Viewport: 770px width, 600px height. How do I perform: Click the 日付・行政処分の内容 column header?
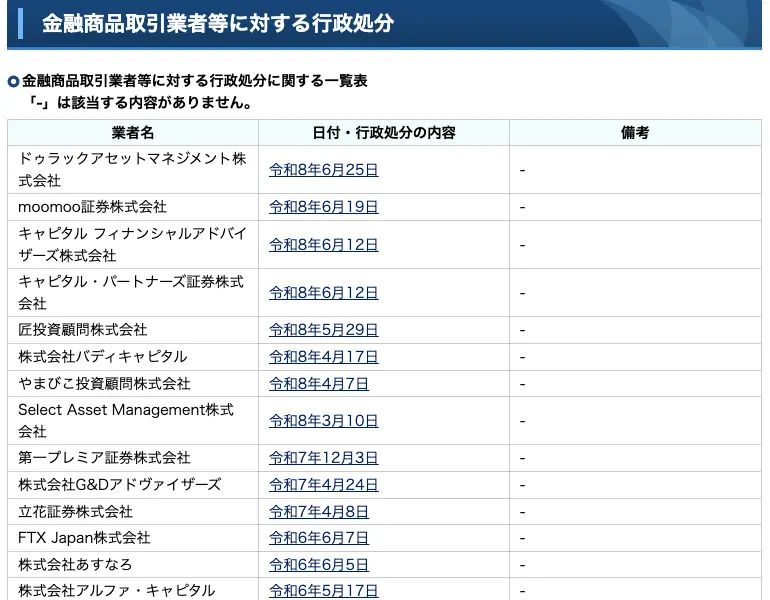click(x=384, y=133)
